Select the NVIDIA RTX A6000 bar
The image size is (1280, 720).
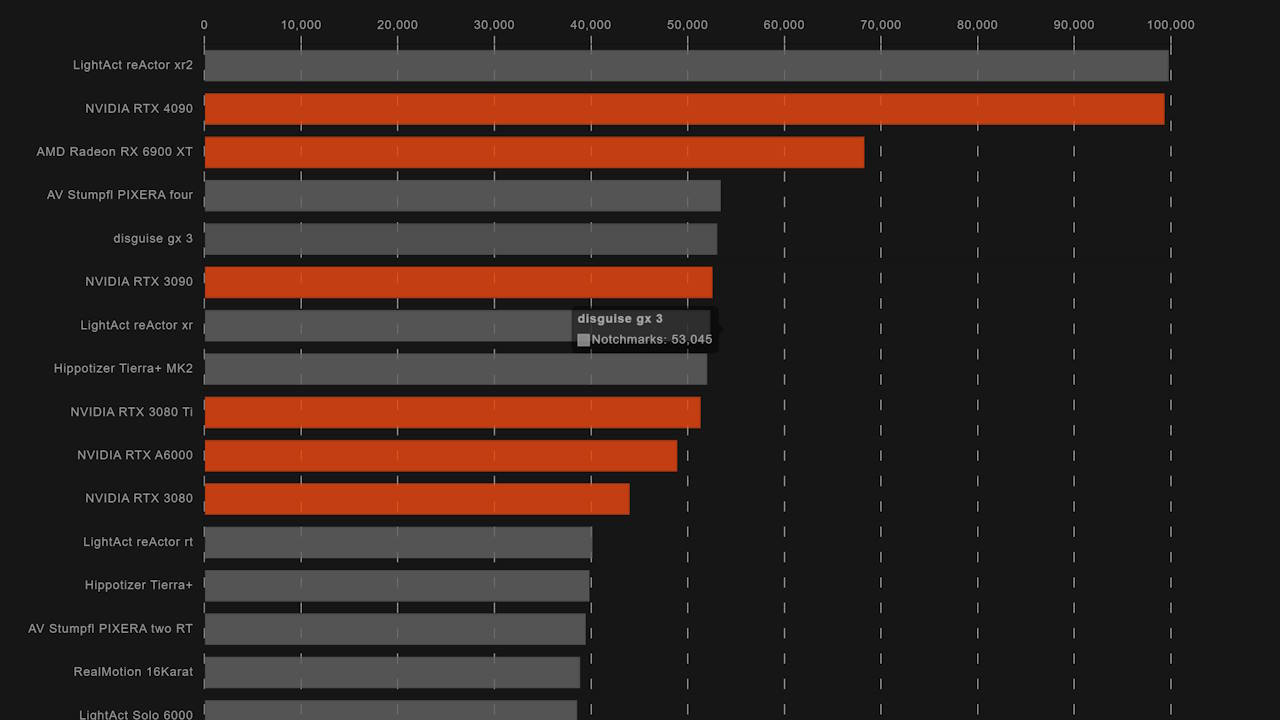pos(440,456)
